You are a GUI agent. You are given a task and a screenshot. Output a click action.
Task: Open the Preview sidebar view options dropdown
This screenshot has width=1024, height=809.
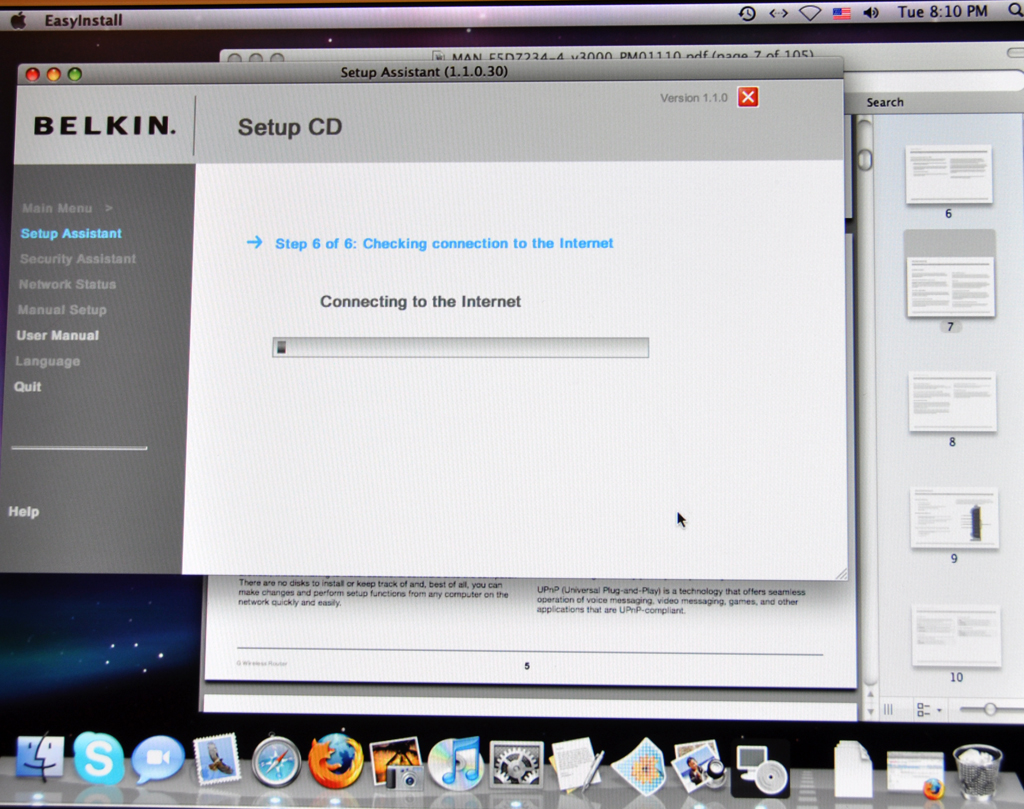click(929, 709)
